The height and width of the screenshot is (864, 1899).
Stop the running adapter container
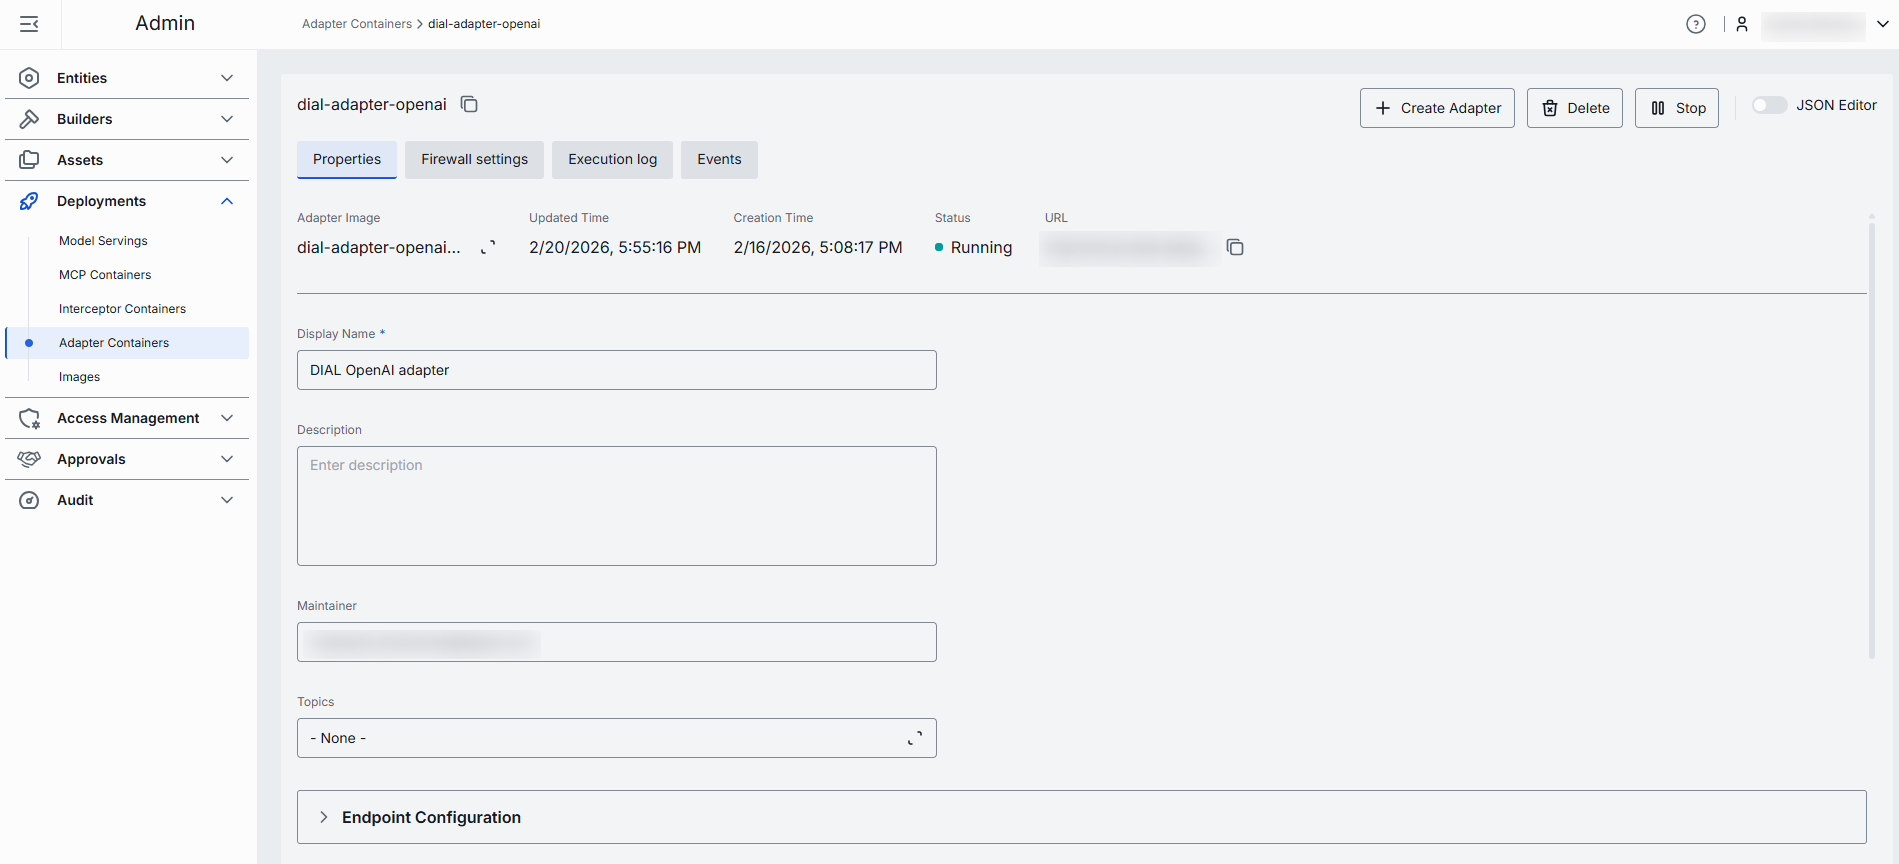click(1676, 108)
